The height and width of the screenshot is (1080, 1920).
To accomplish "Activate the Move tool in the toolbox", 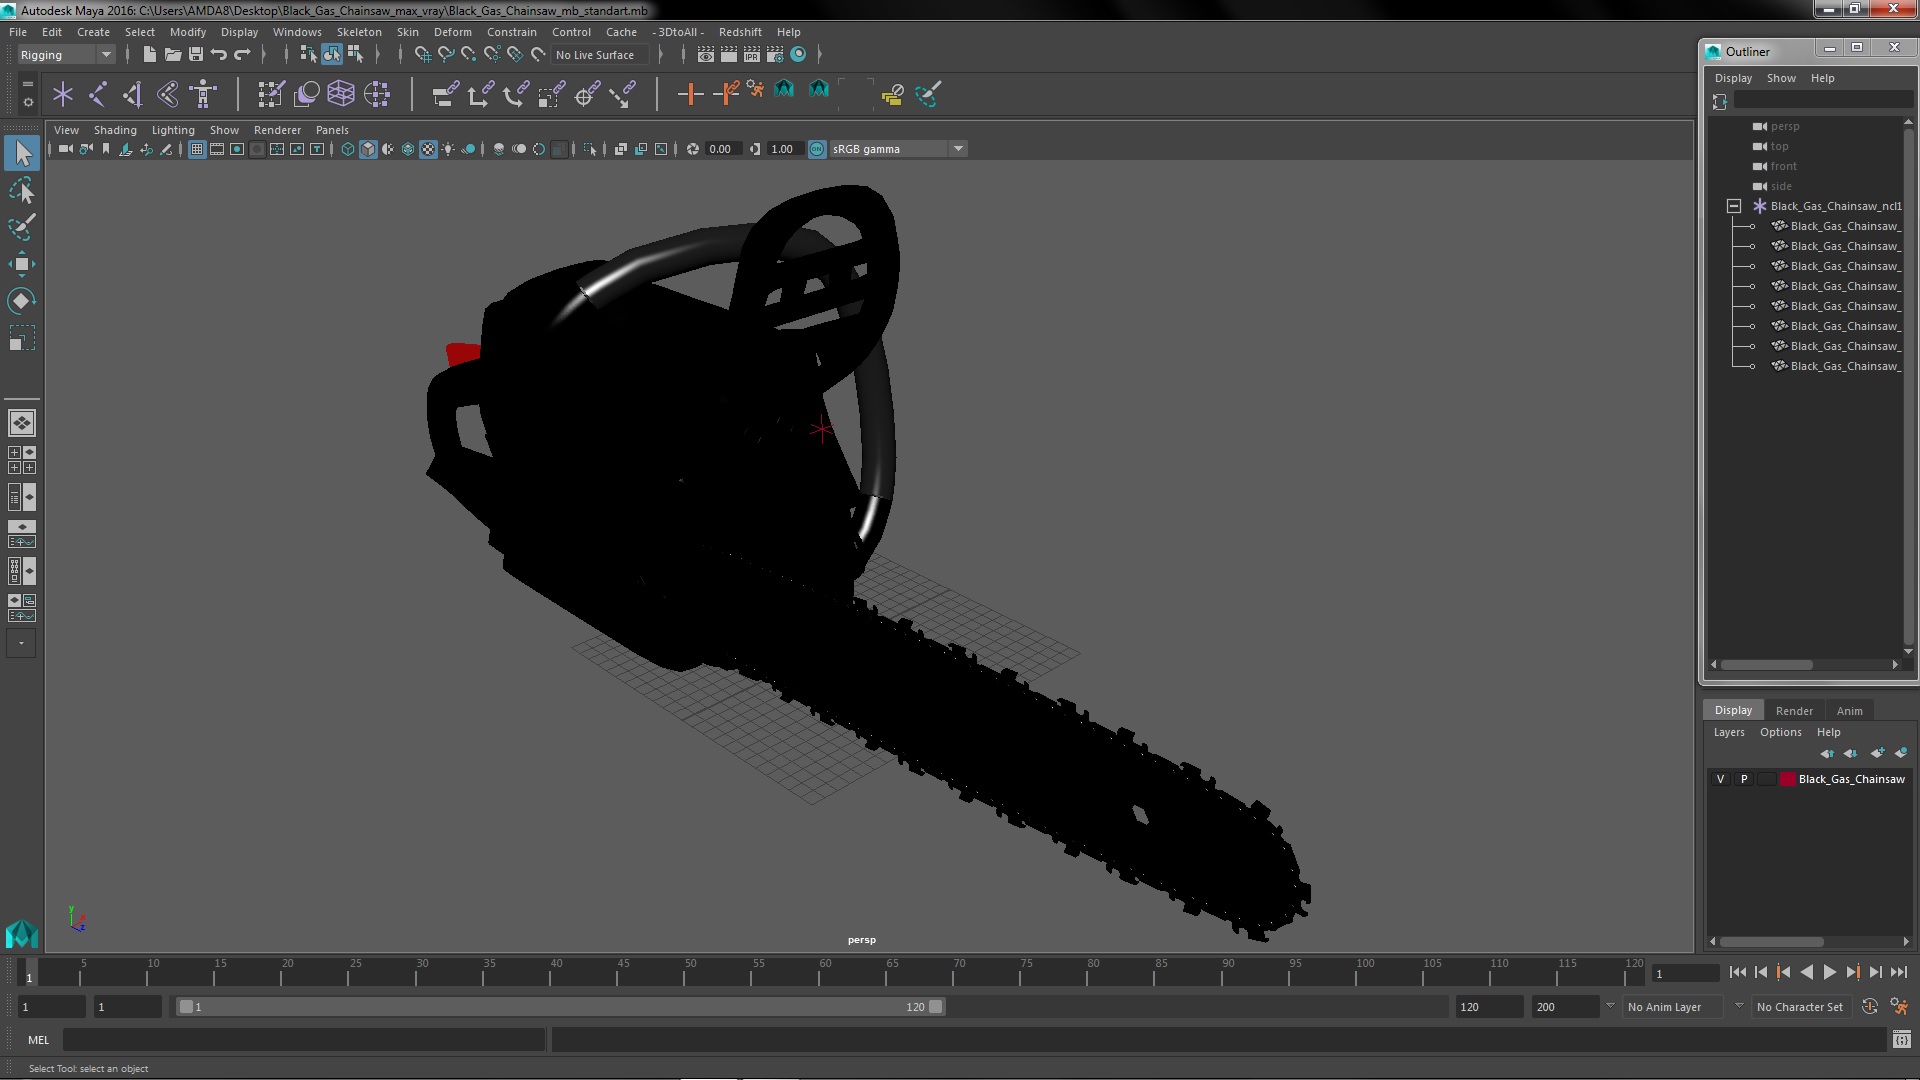I will click(x=21, y=264).
